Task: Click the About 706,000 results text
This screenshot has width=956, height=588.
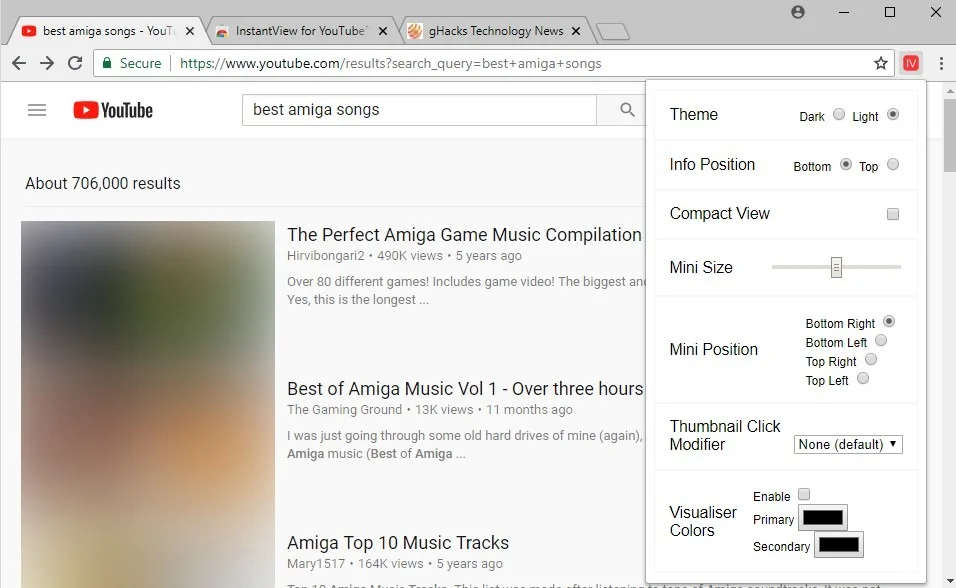Action: (103, 184)
